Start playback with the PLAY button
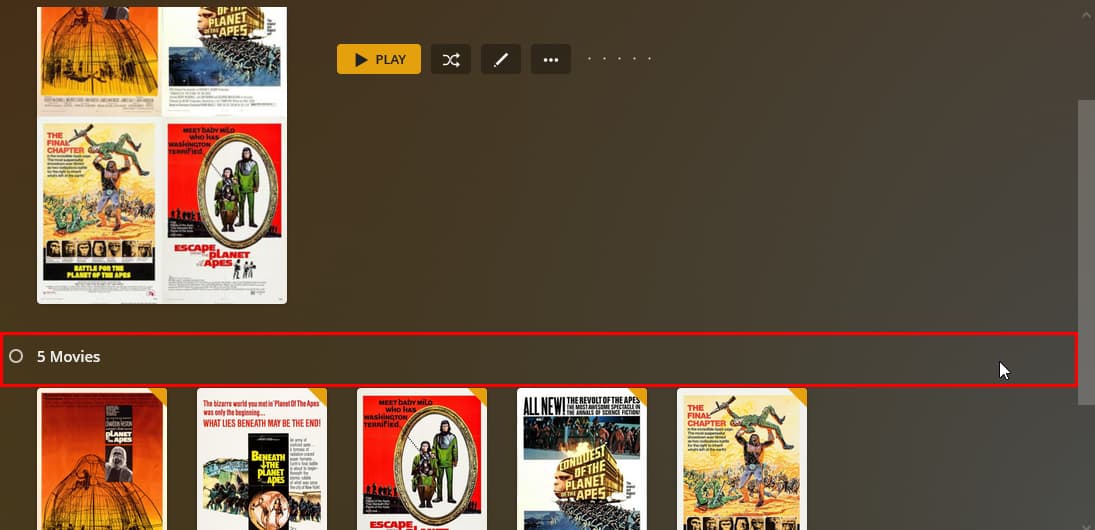 coord(379,59)
